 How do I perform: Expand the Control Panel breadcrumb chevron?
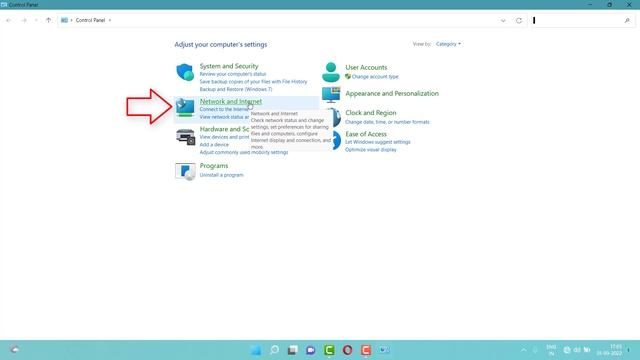click(x=110, y=20)
